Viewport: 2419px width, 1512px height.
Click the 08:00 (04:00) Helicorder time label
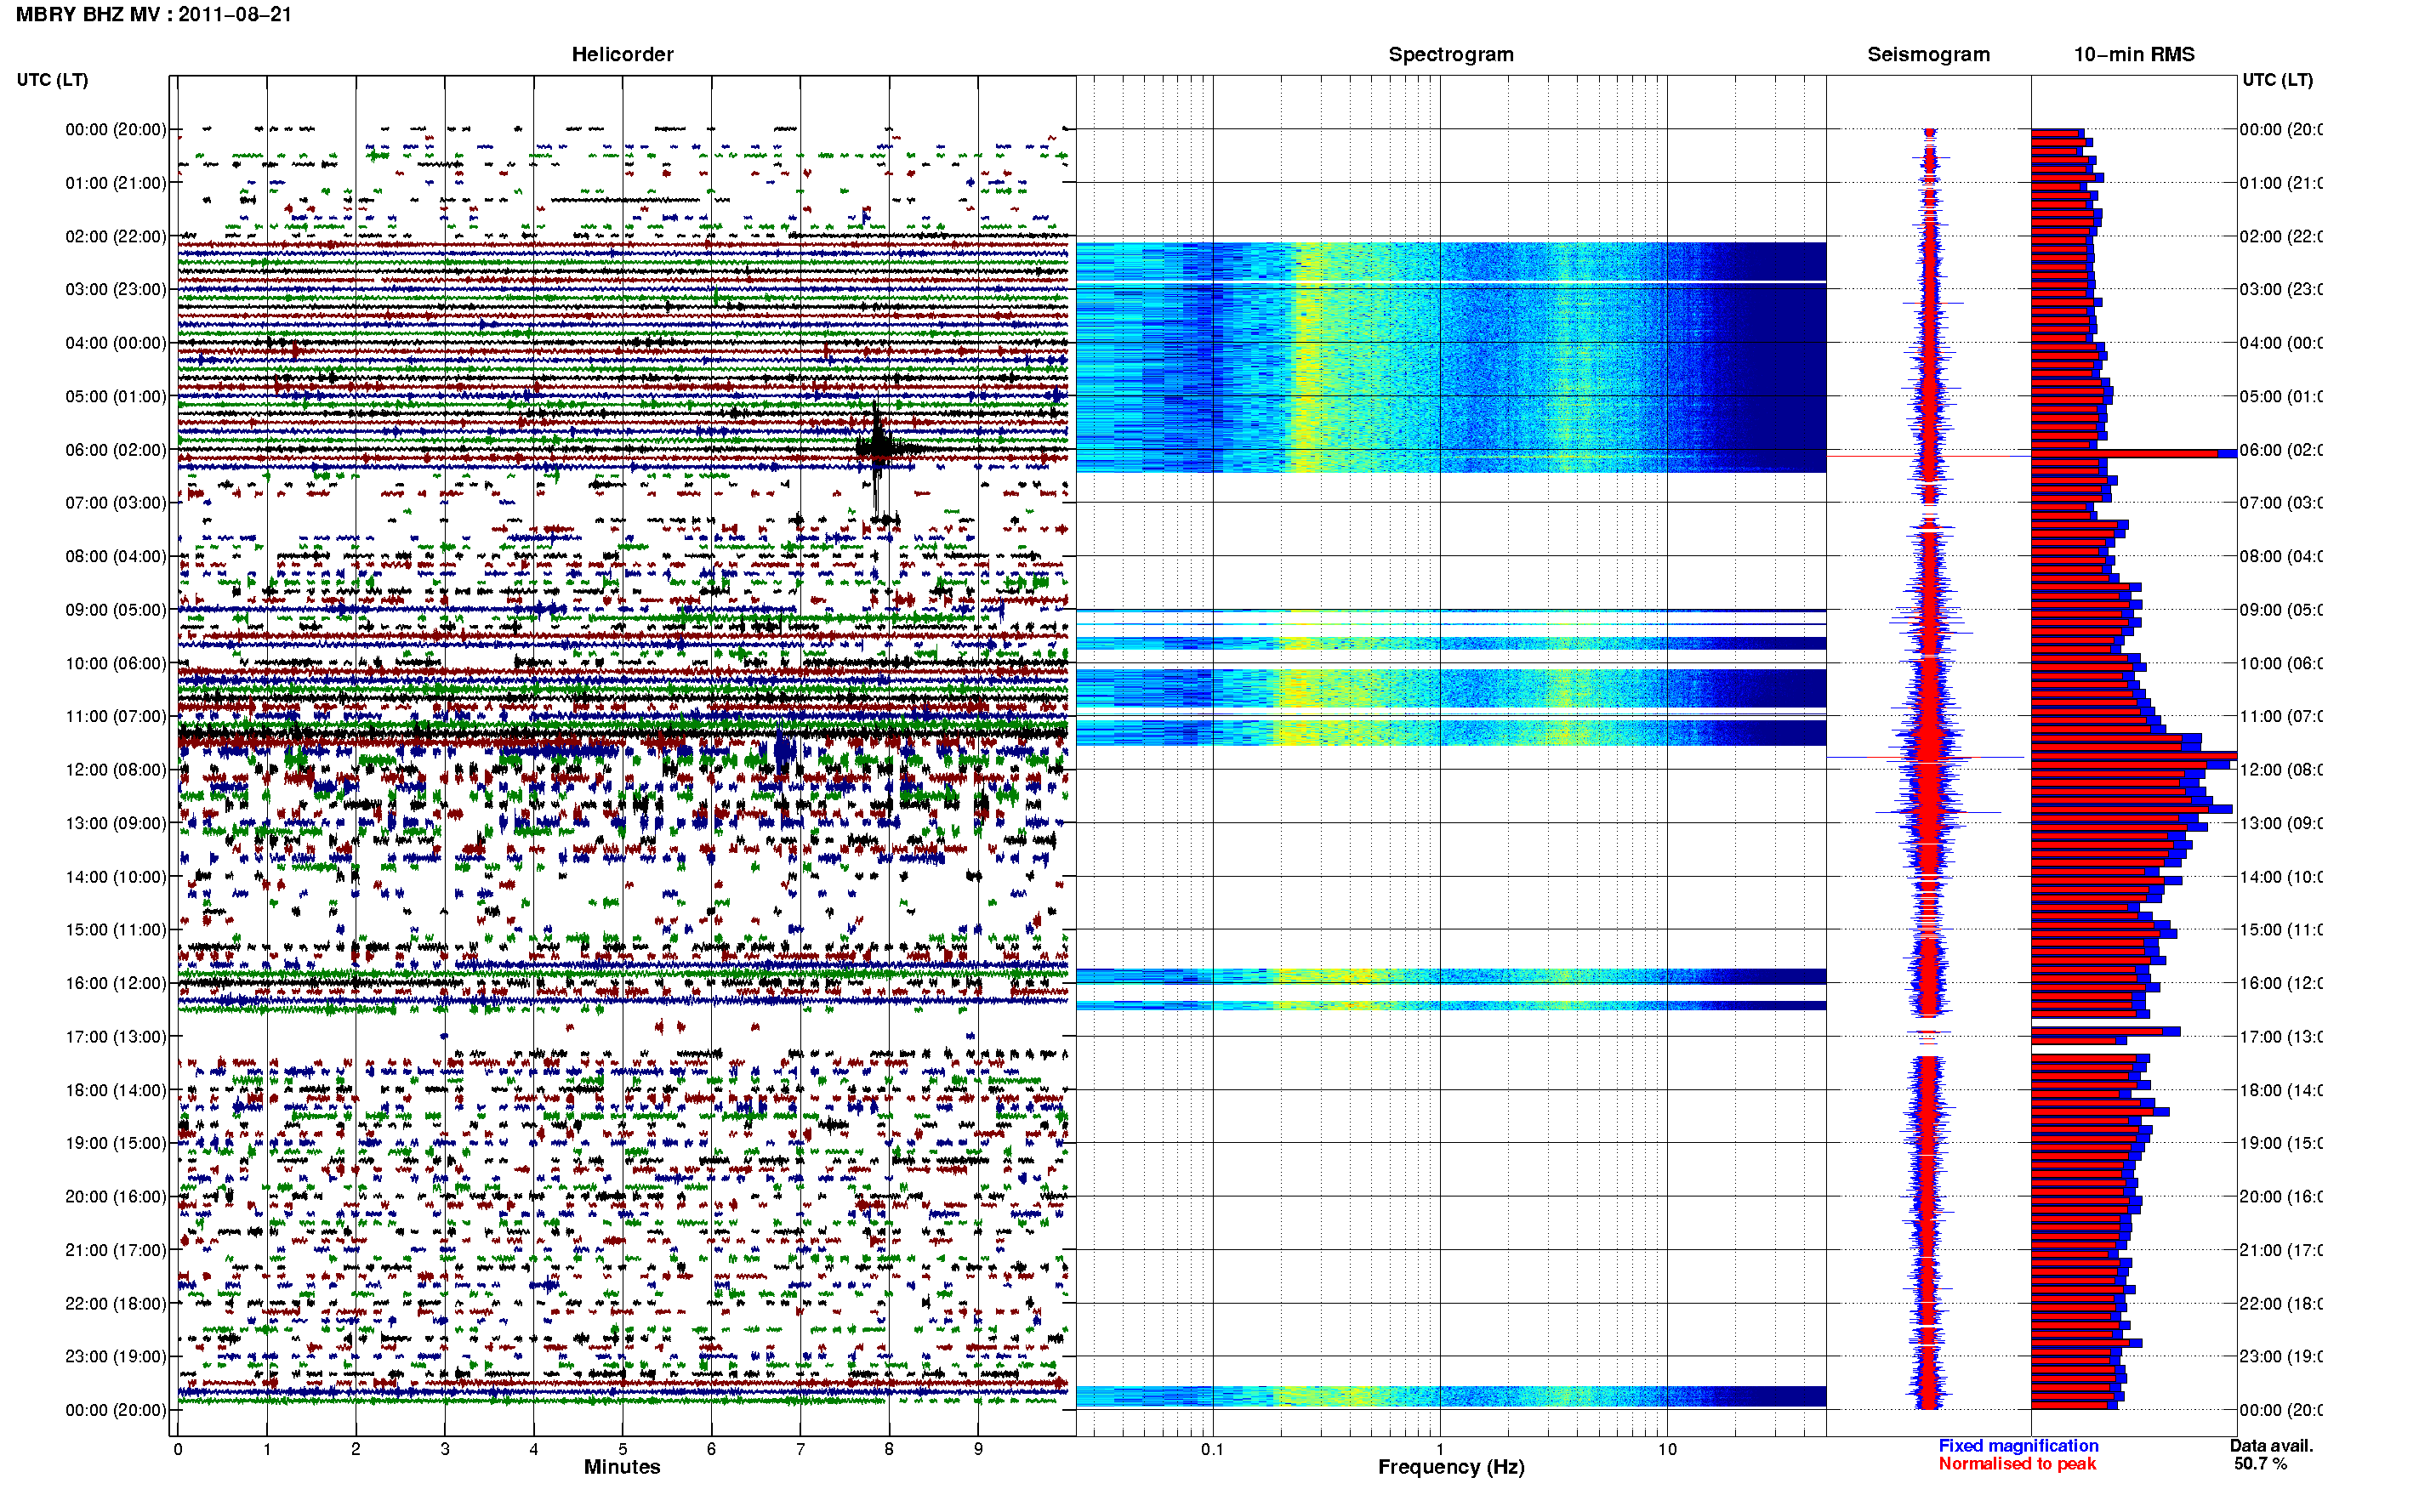(116, 557)
